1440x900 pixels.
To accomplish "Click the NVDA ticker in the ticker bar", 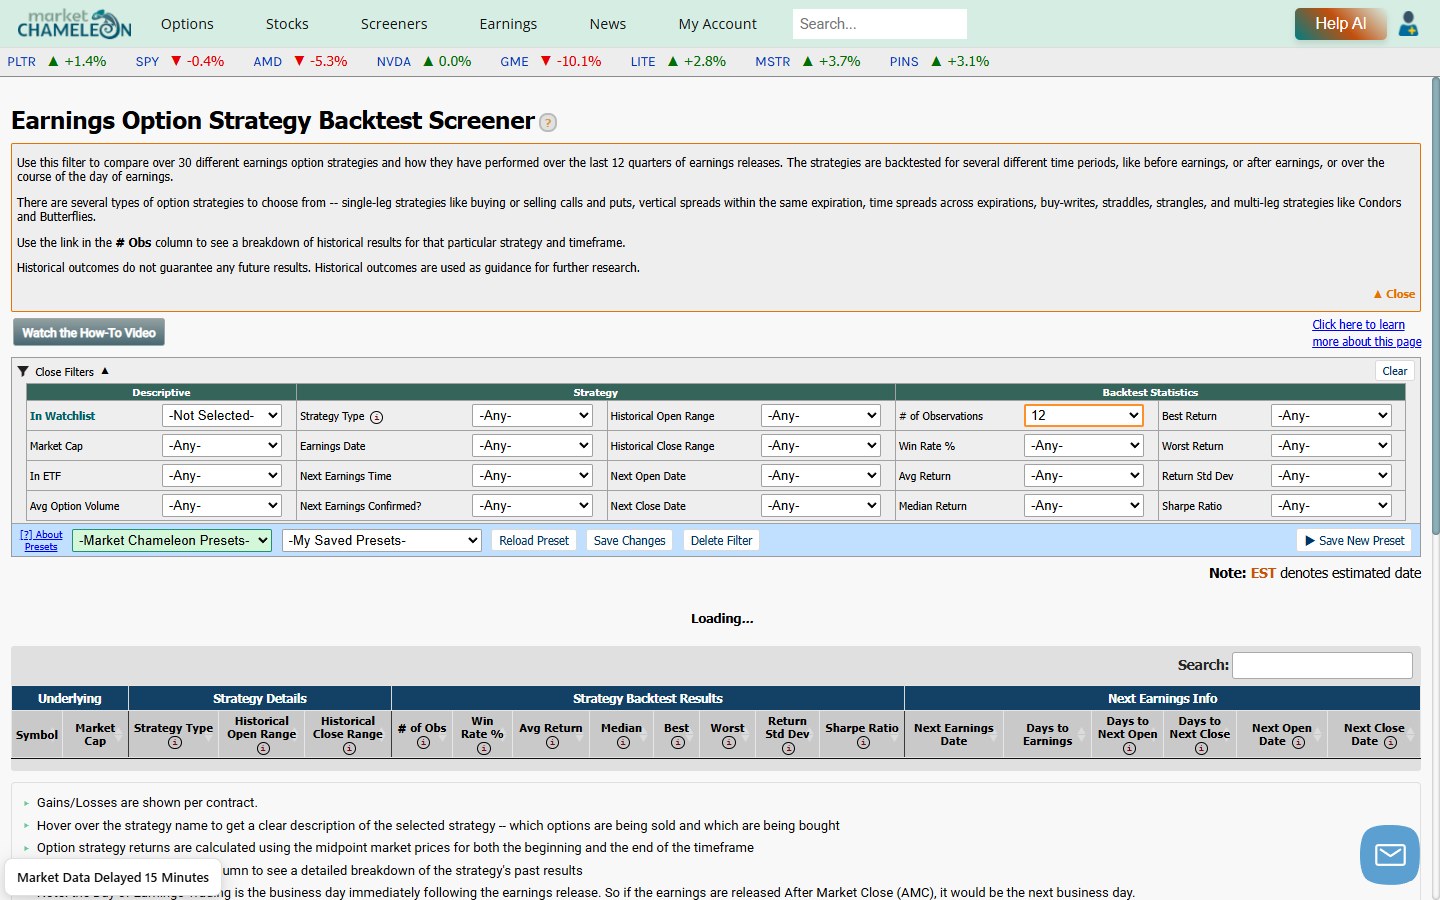I will click(393, 62).
